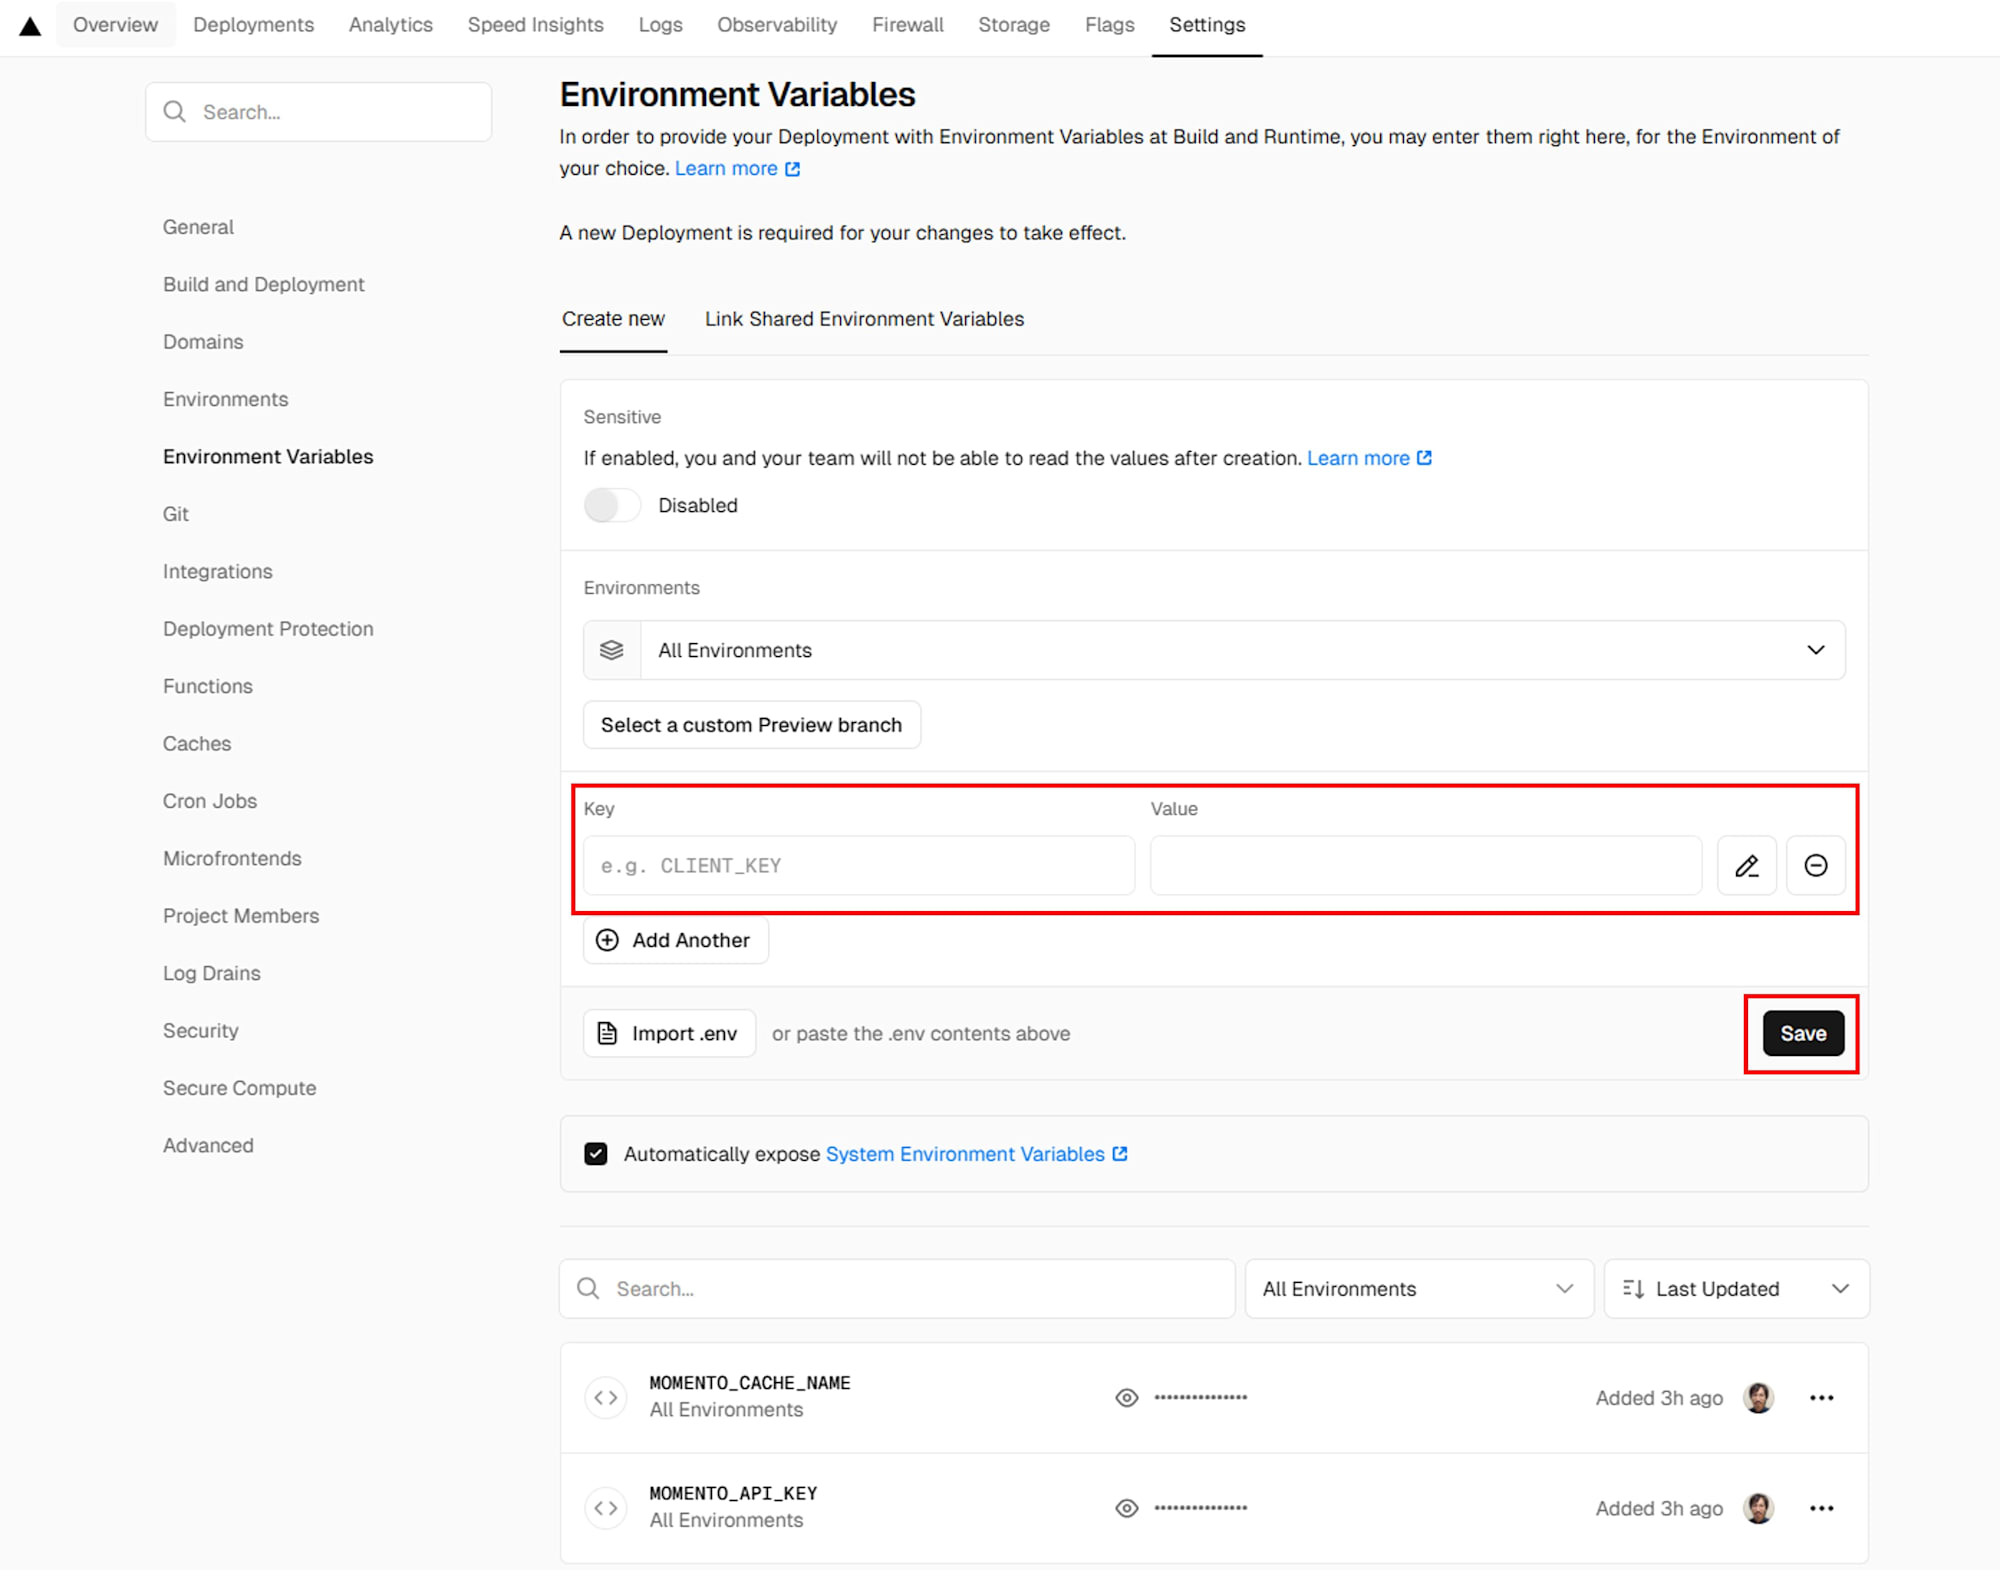This screenshot has height=1570, width=2000.
Task: Open Git settings
Action: [x=176, y=514]
